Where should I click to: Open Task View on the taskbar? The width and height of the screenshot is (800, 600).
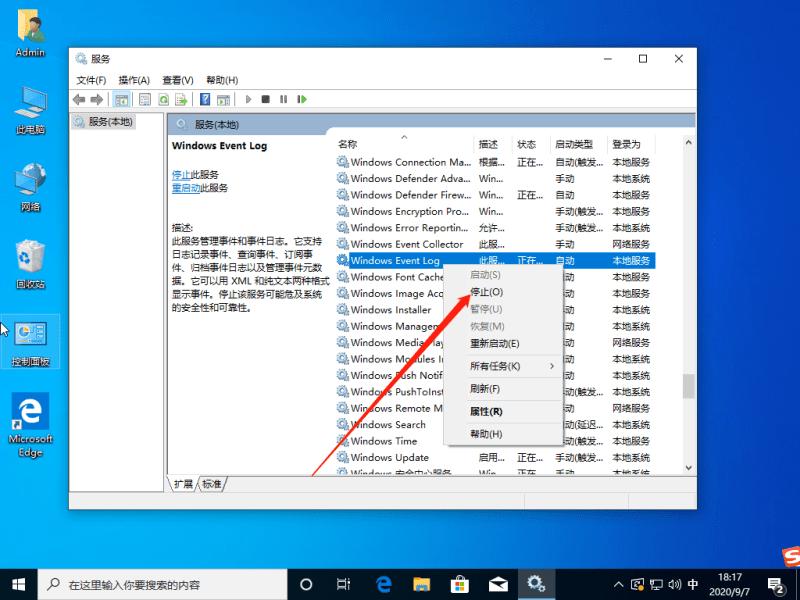pyautogui.click(x=344, y=584)
